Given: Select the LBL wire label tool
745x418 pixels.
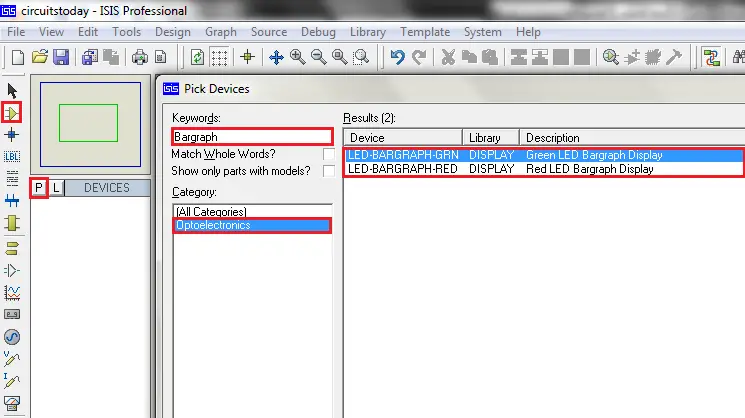Looking at the screenshot, I should point(12,157).
